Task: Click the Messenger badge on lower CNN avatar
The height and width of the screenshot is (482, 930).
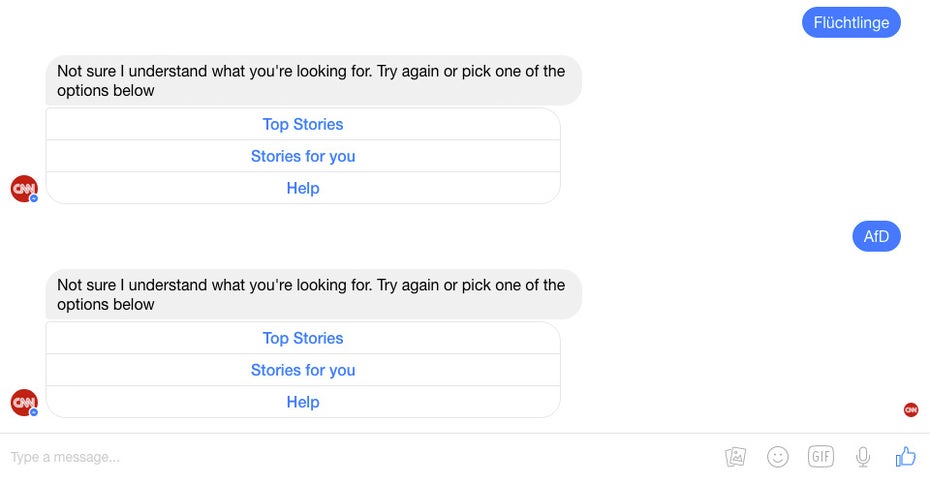Action: pyautogui.click(x=34, y=412)
